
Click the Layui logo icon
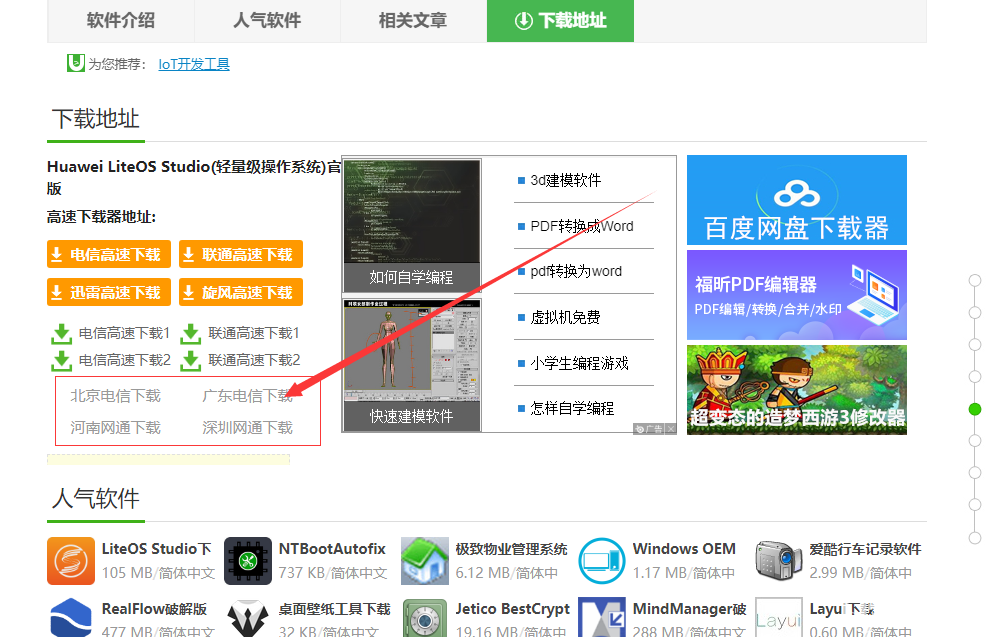pyautogui.click(x=779, y=617)
